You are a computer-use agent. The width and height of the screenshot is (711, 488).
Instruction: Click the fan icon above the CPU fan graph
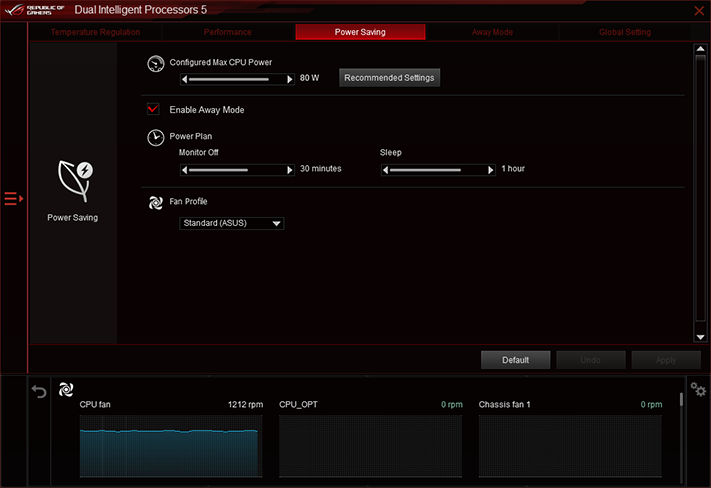pyautogui.click(x=66, y=389)
